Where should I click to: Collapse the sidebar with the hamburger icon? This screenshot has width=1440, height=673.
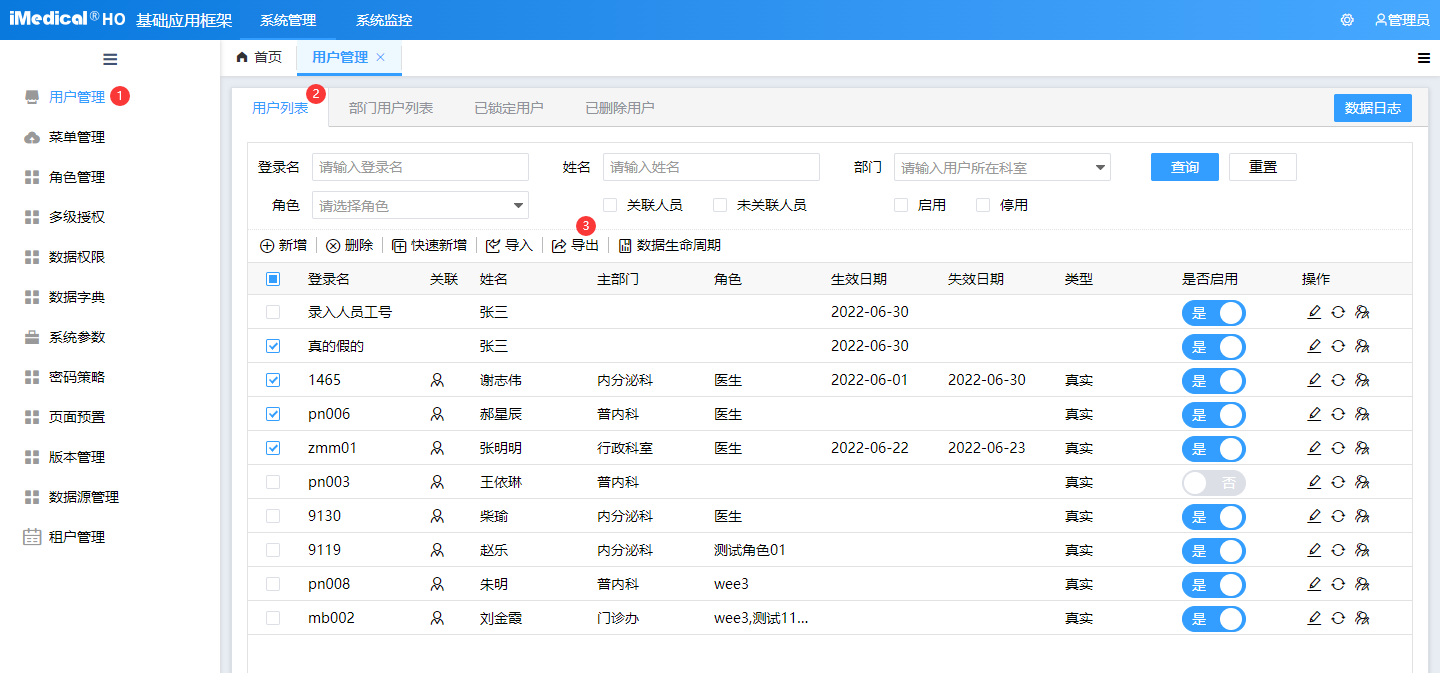pos(109,59)
